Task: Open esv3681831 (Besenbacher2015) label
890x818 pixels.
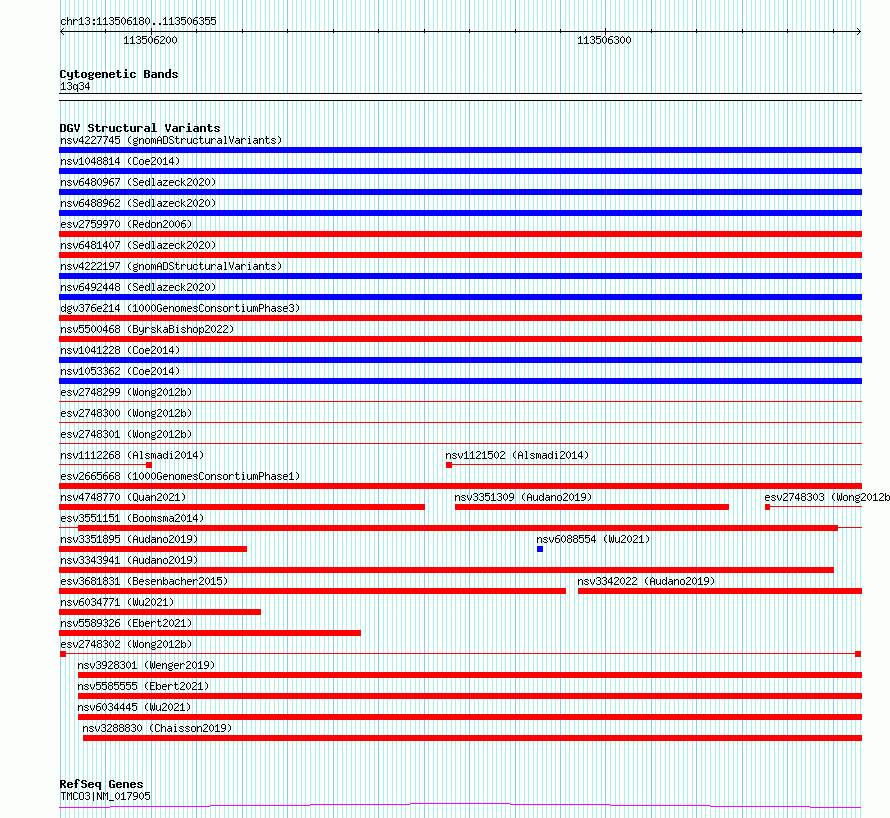Action: 144,581
